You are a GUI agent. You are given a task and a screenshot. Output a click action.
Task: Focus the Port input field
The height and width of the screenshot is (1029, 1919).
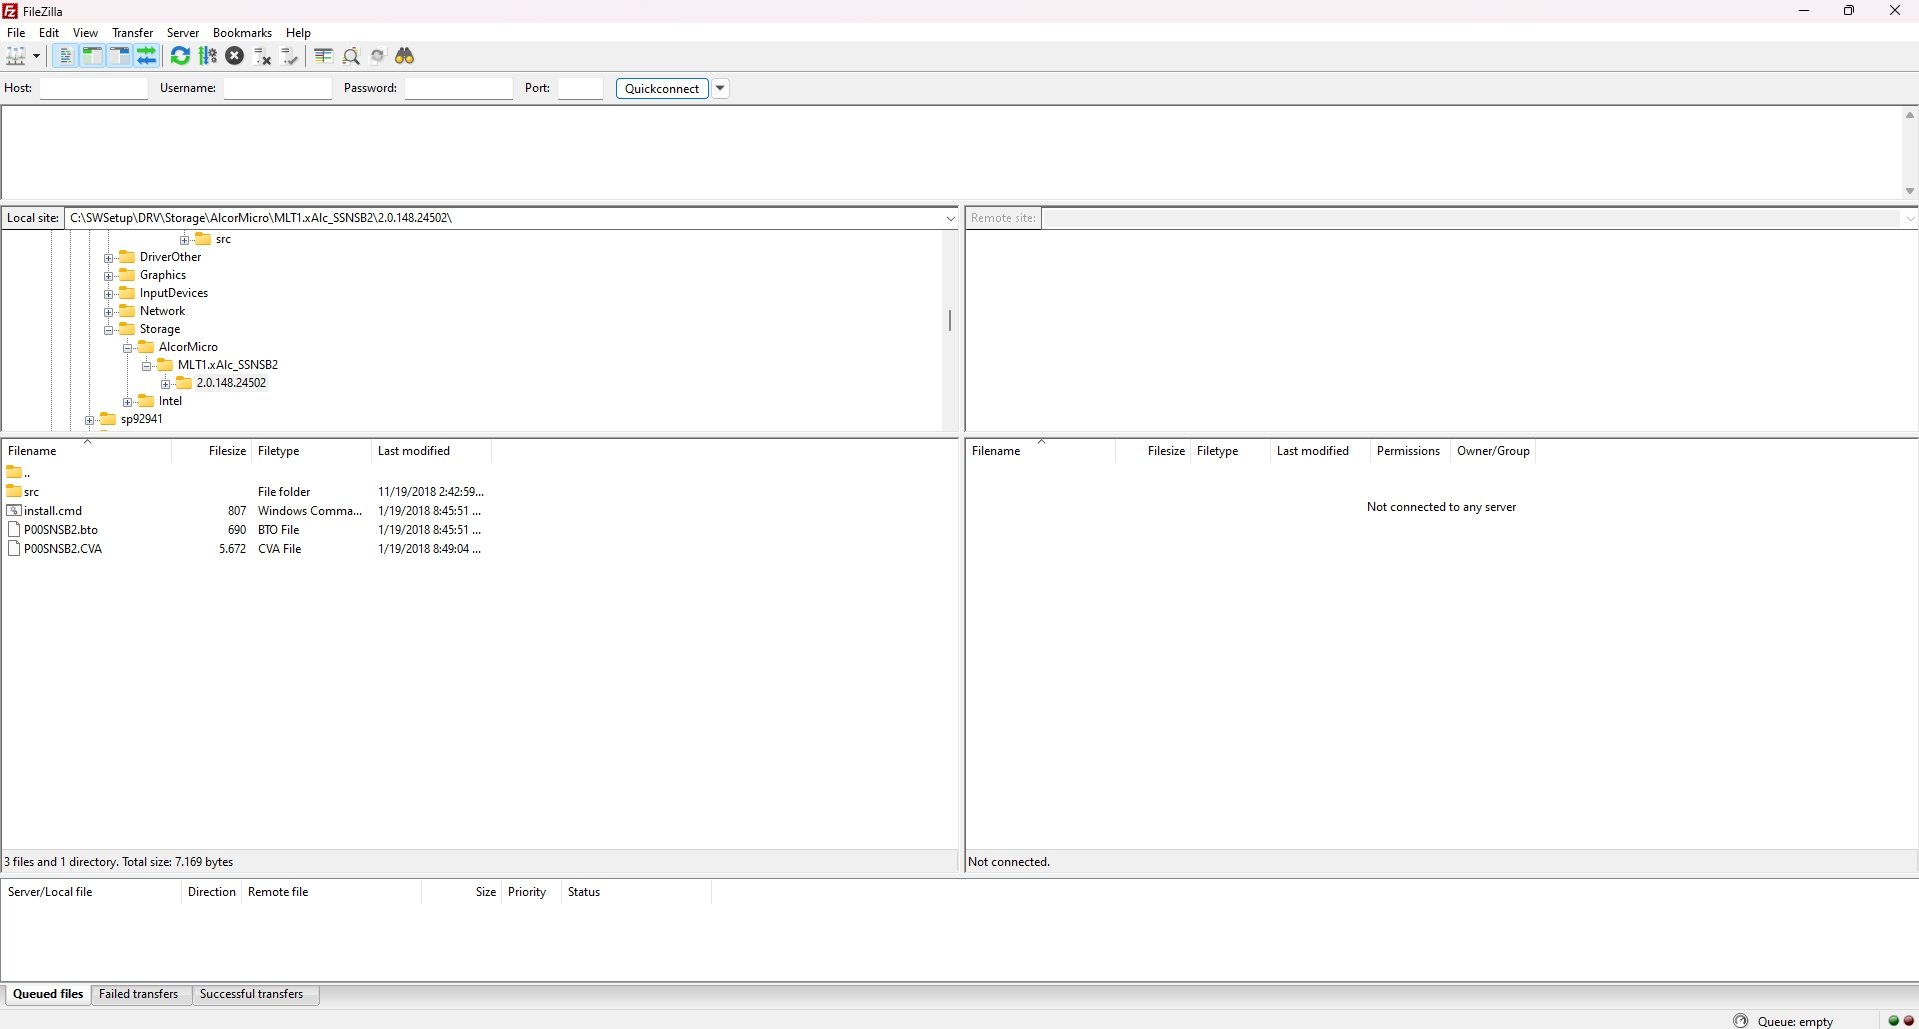581,88
